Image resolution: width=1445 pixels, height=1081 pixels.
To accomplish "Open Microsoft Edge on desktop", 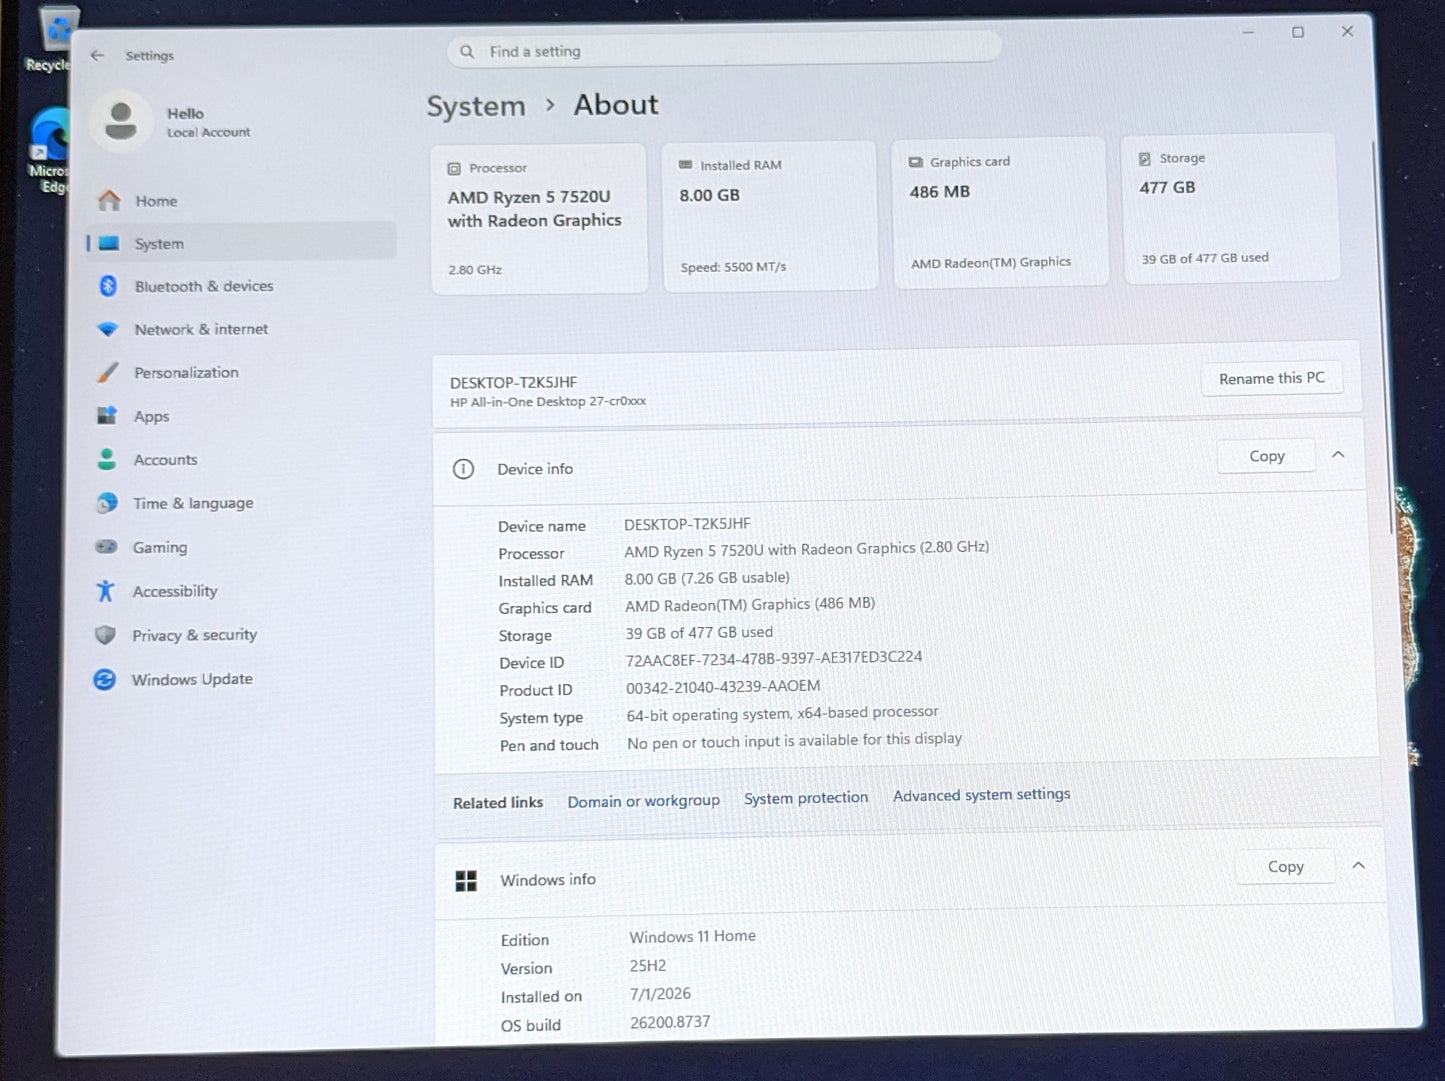I will [48, 150].
